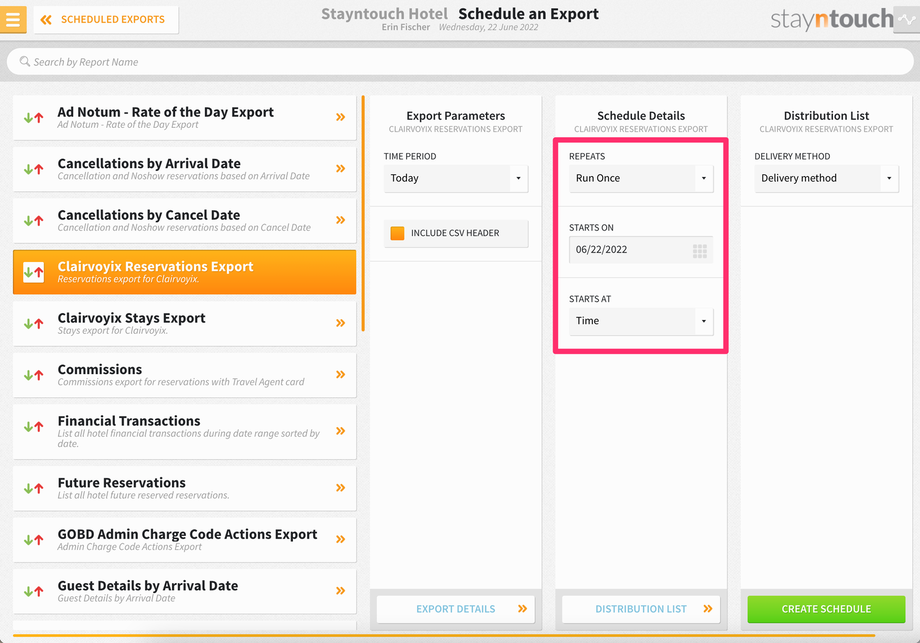Open chevron for Guest Details by Arrival Date
This screenshot has height=643, width=920.
(x=340, y=591)
